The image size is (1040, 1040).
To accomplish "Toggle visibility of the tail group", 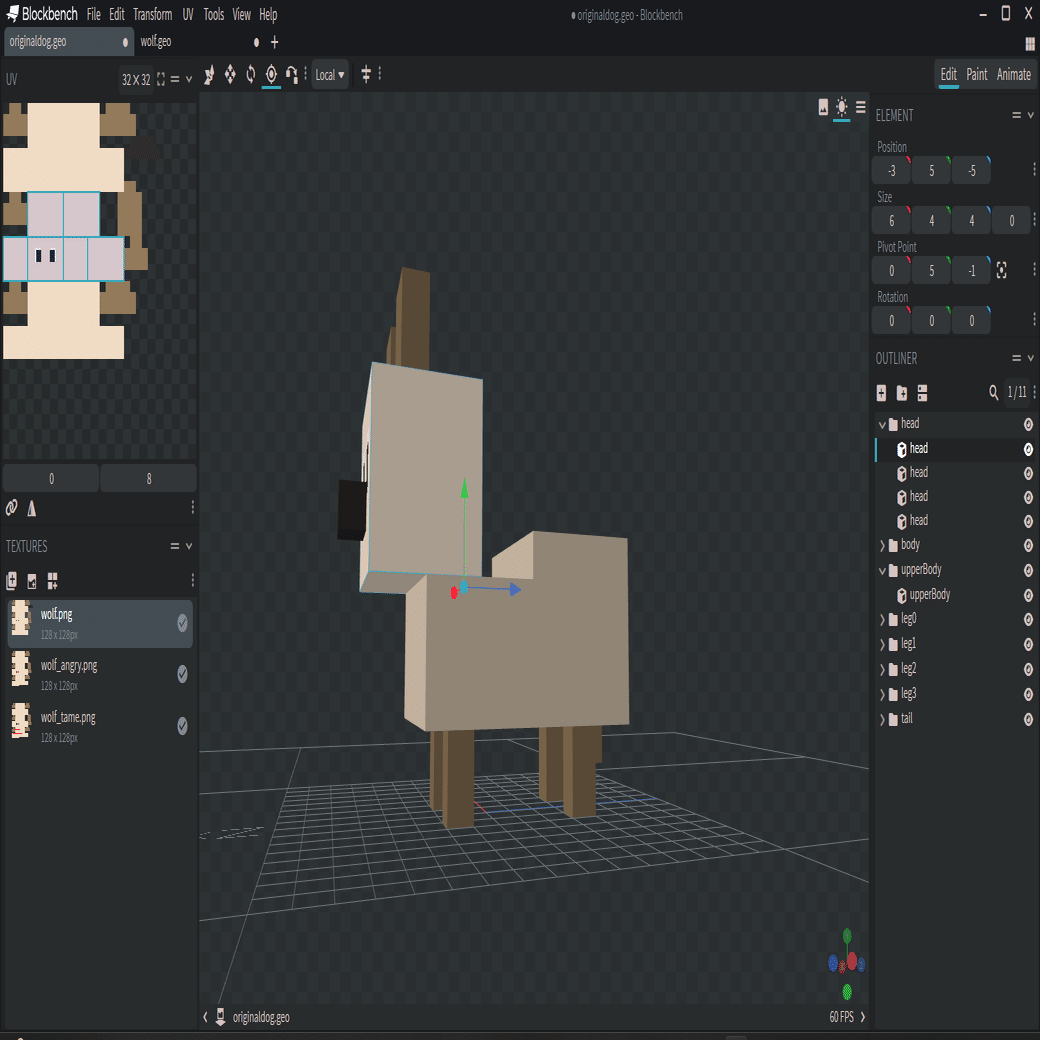I will (1028, 719).
